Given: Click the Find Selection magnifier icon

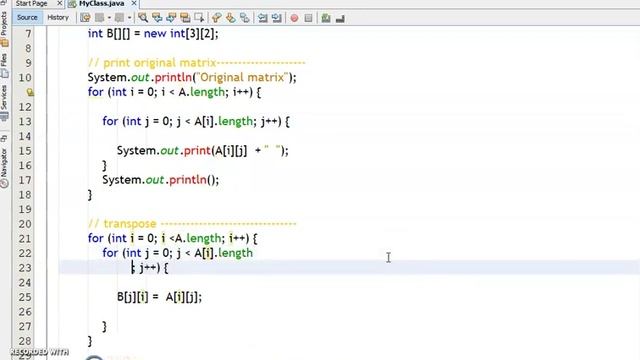Looking at the screenshot, I should pyautogui.click(x=143, y=18).
